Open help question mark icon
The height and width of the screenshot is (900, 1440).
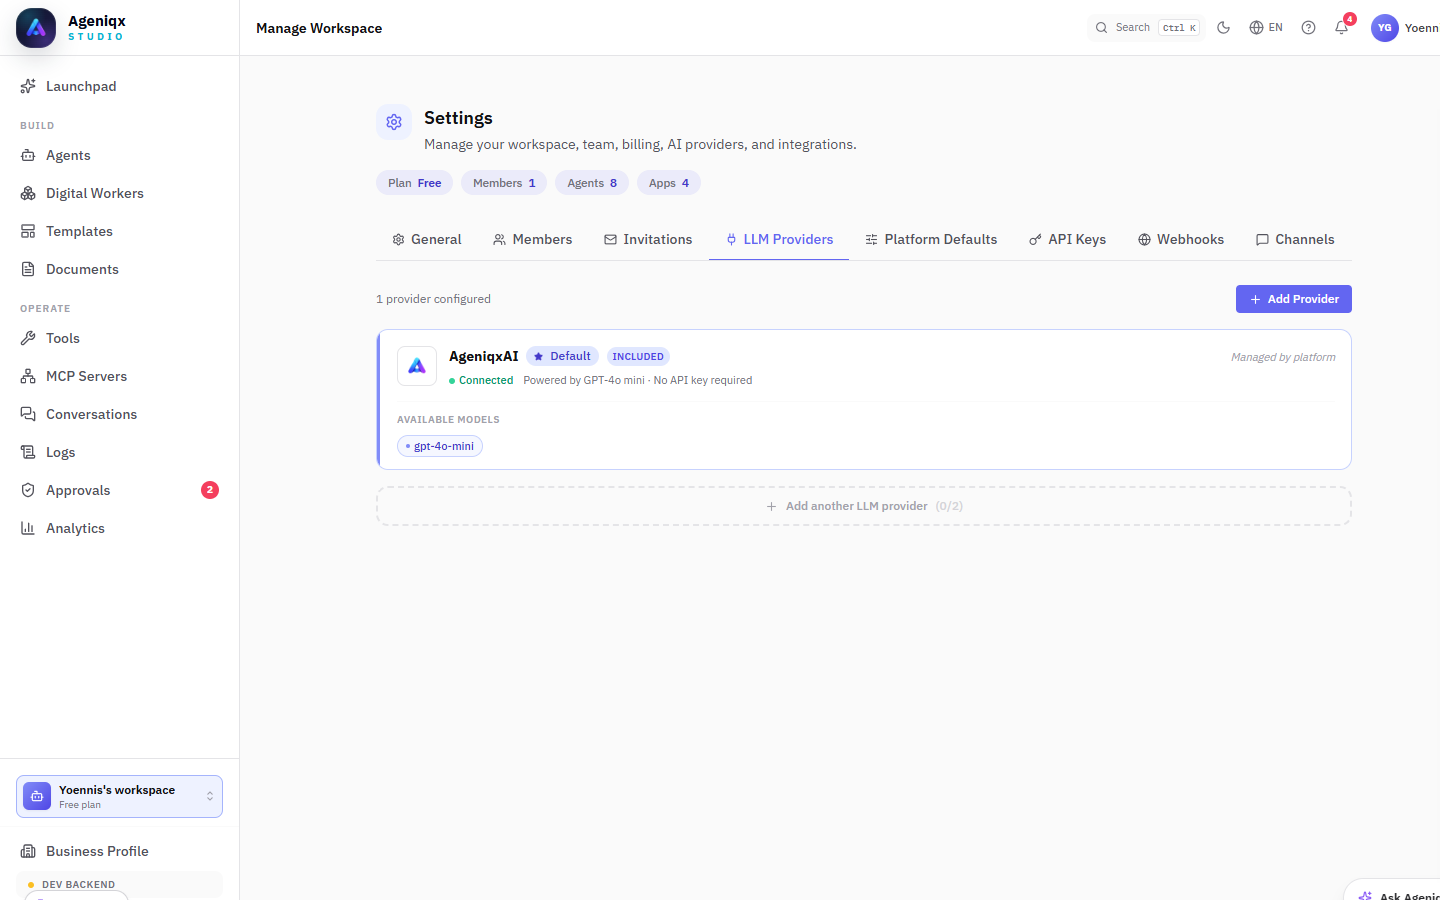(1308, 28)
